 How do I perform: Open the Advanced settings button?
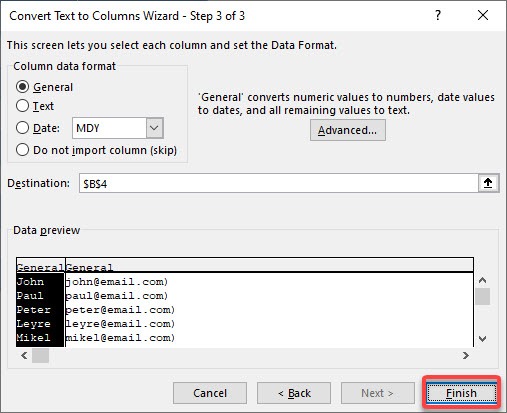pos(348,130)
